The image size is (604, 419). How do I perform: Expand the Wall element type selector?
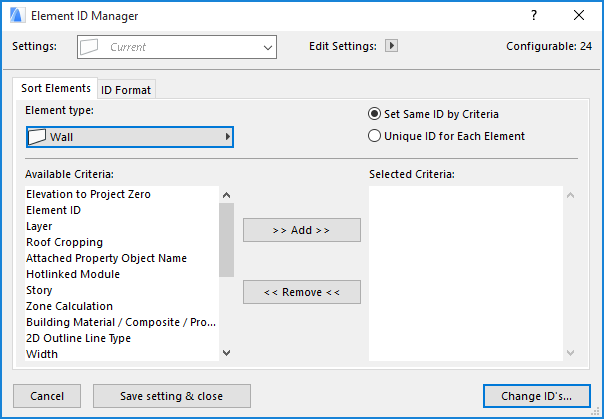click(x=228, y=136)
